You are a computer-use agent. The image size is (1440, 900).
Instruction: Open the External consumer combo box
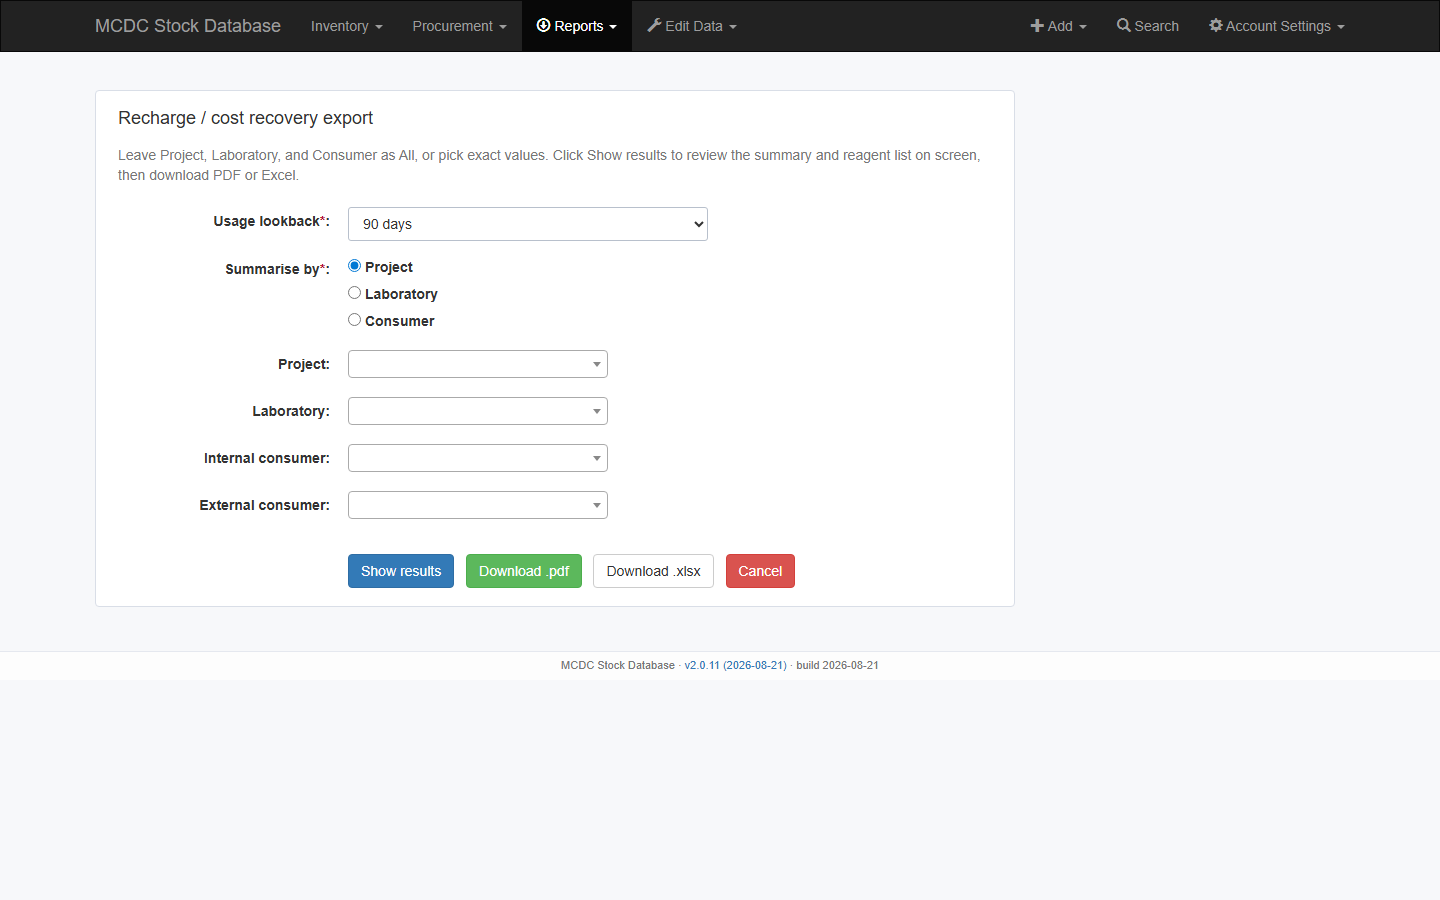(478, 505)
